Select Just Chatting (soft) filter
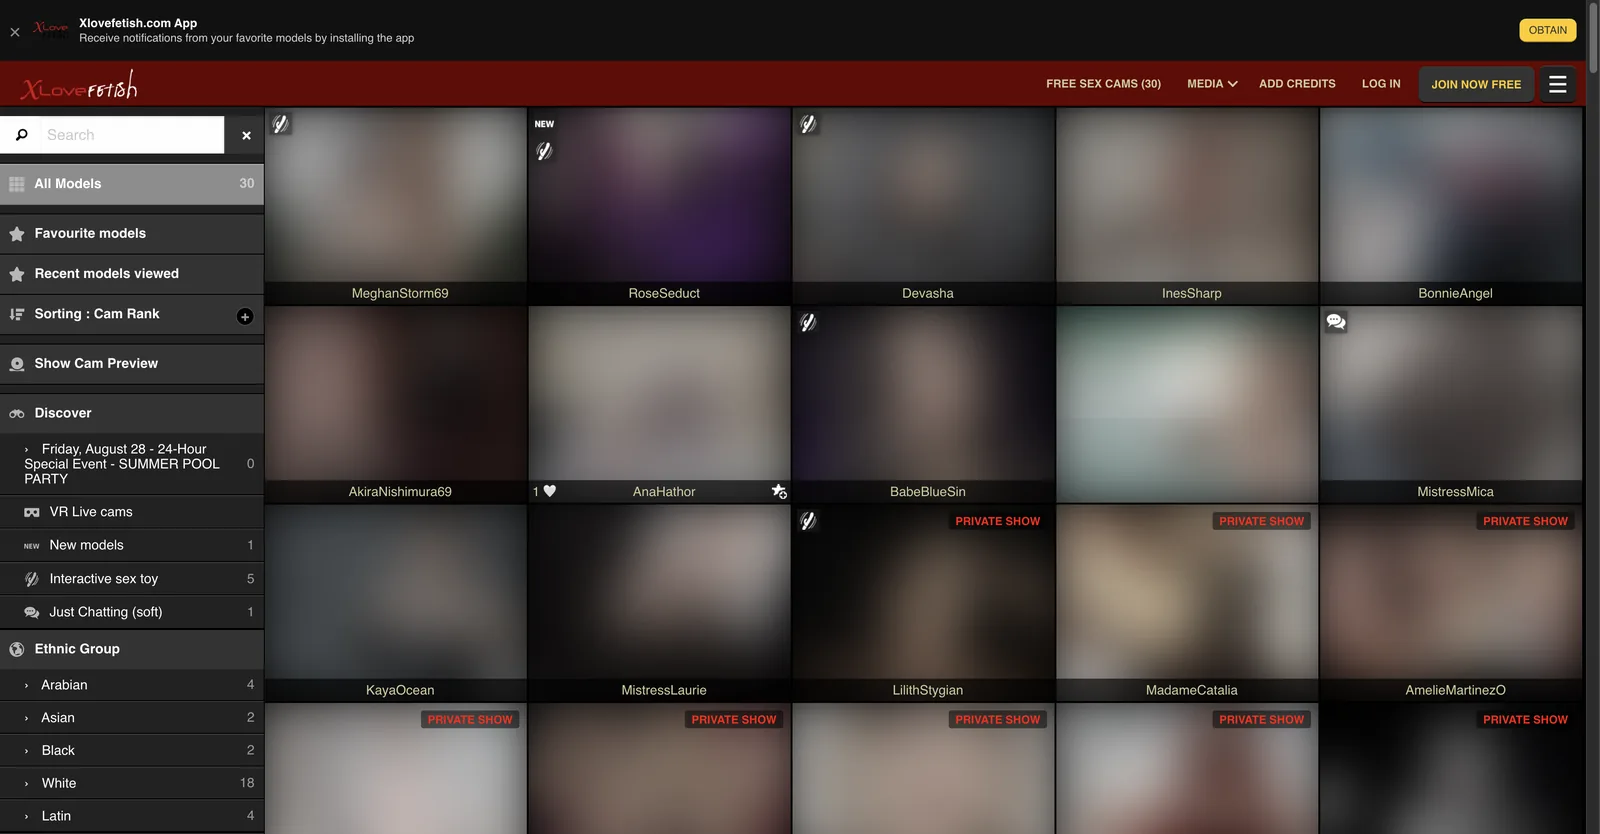Viewport: 1600px width, 834px height. [132, 612]
